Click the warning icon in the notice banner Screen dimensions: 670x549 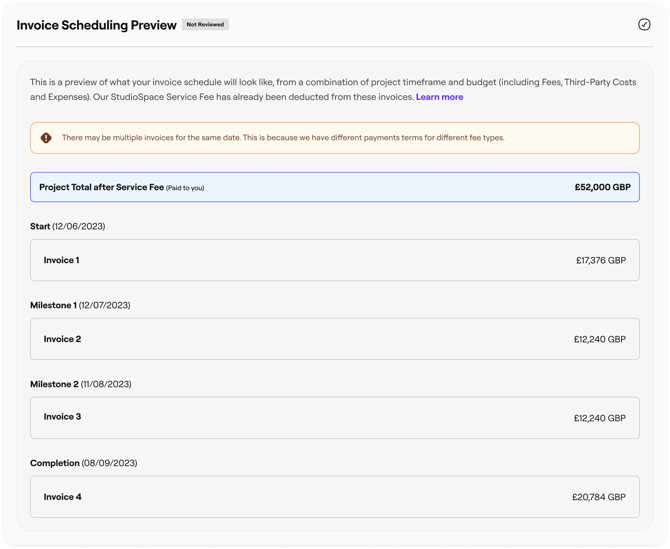46,138
